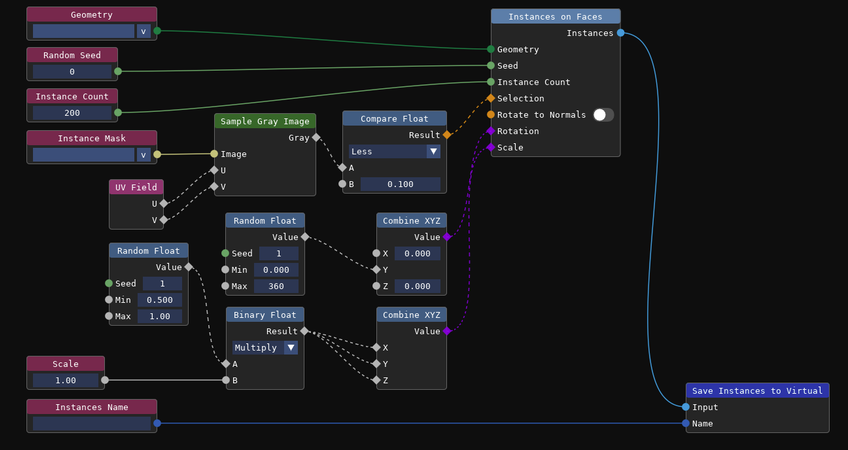The height and width of the screenshot is (450, 848).
Task: Select the Instance Count node header
Action: point(72,96)
